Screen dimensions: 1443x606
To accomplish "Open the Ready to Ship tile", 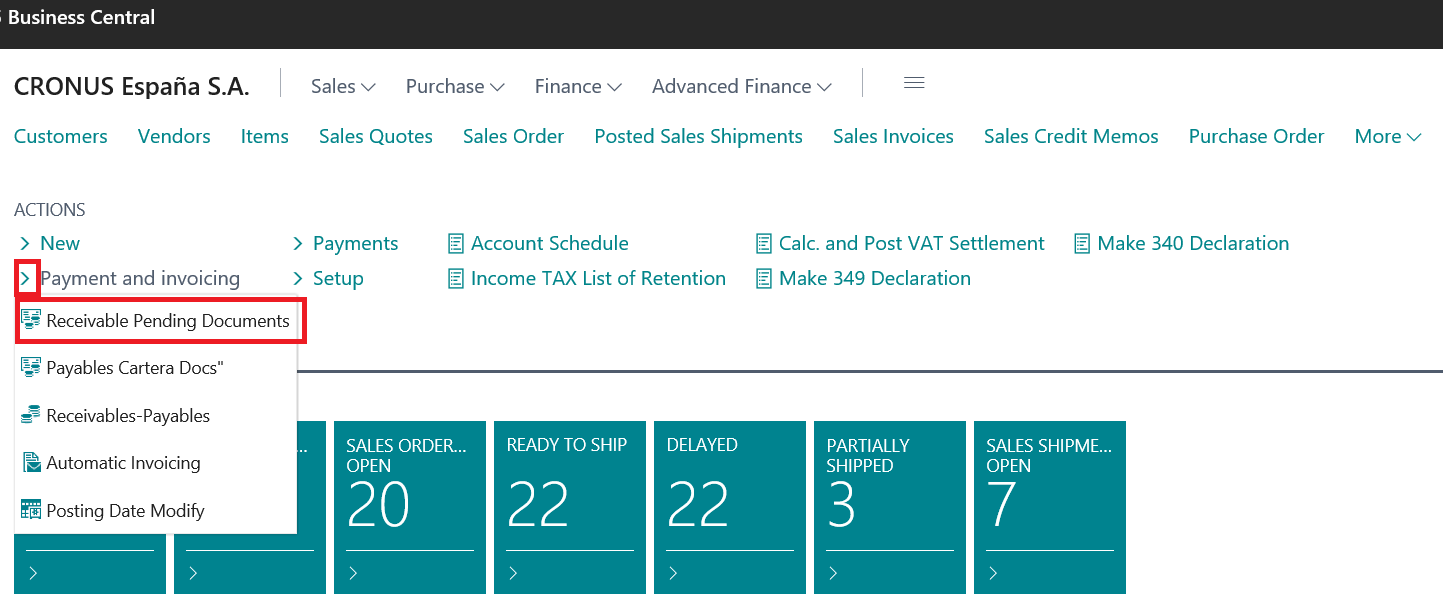I will (x=570, y=507).
